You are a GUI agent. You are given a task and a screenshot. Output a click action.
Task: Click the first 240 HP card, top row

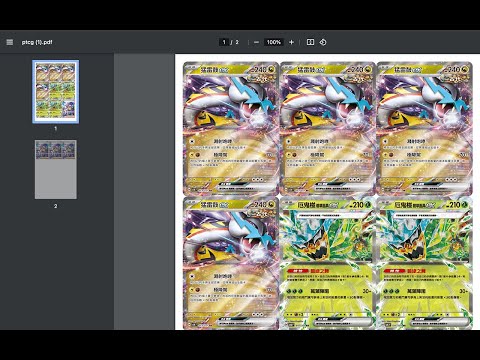[231, 129]
